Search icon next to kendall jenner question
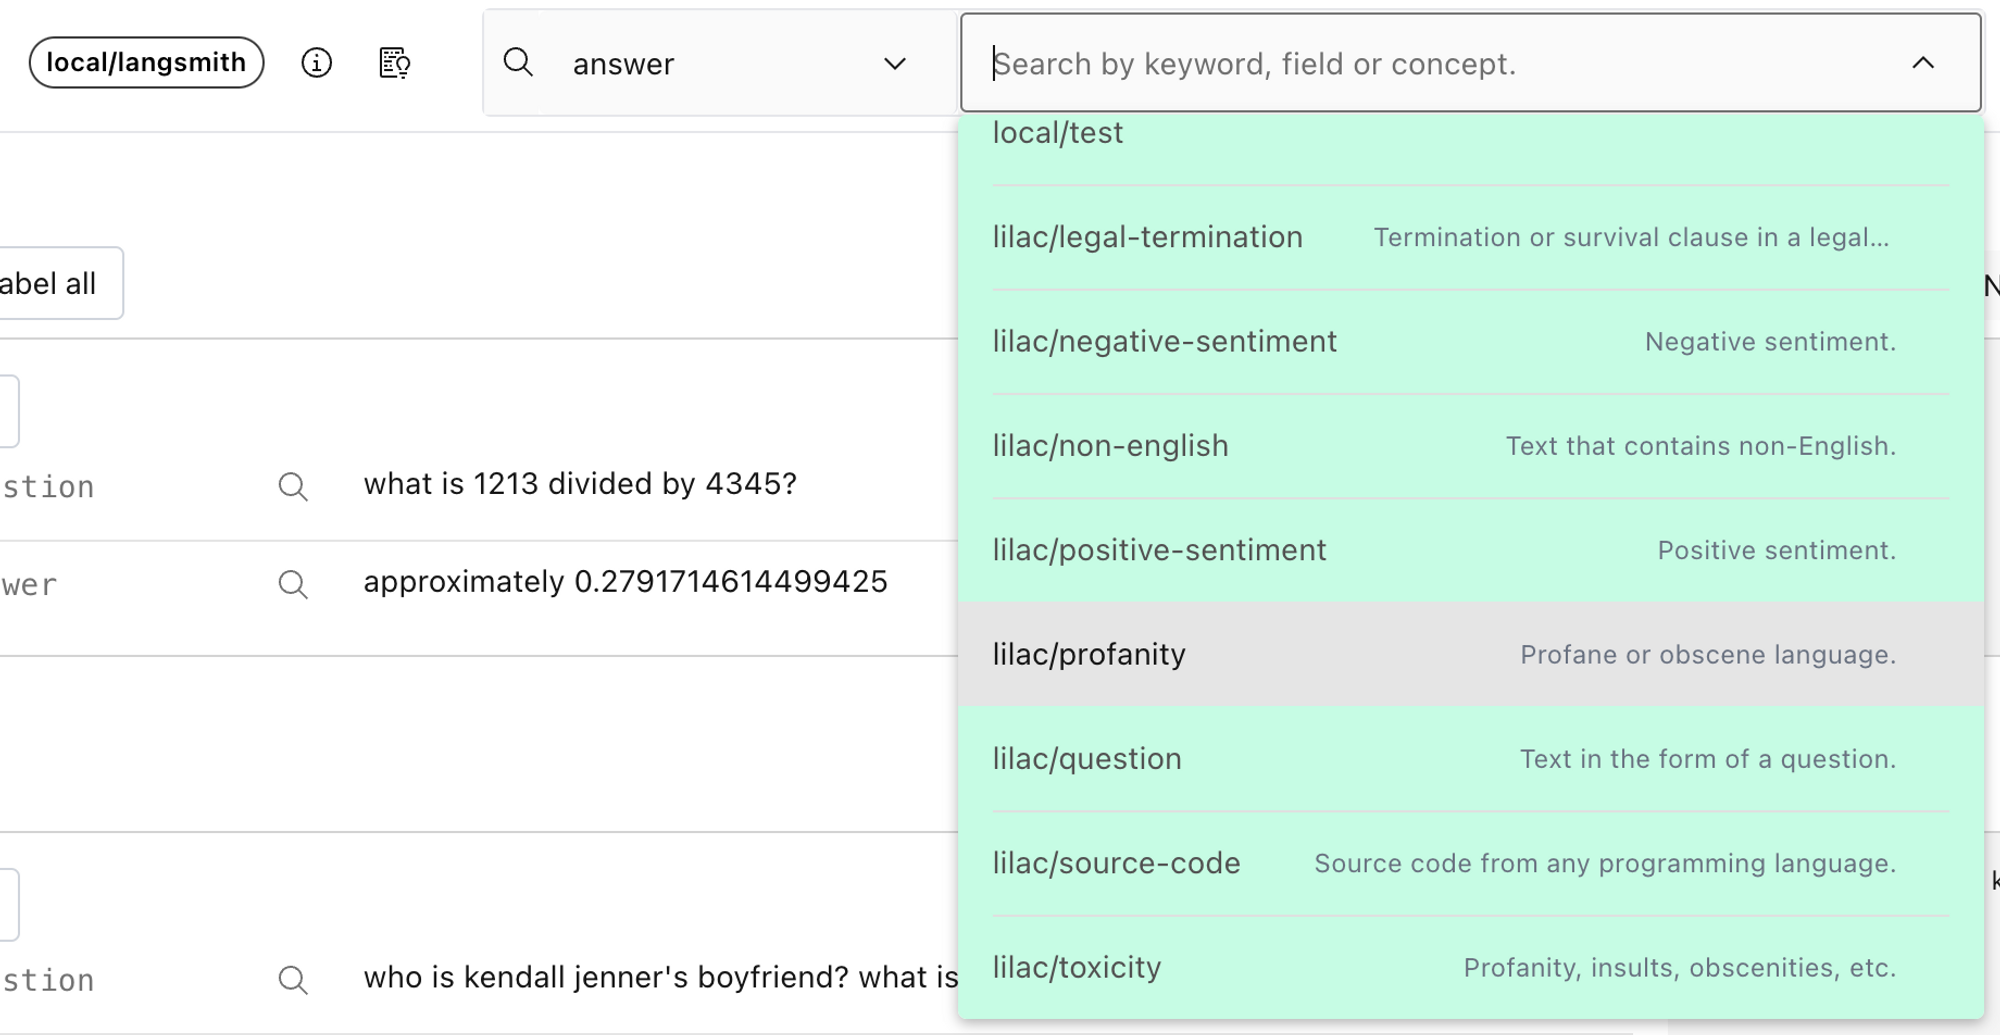This screenshot has width=2000, height=1035. 293,979
